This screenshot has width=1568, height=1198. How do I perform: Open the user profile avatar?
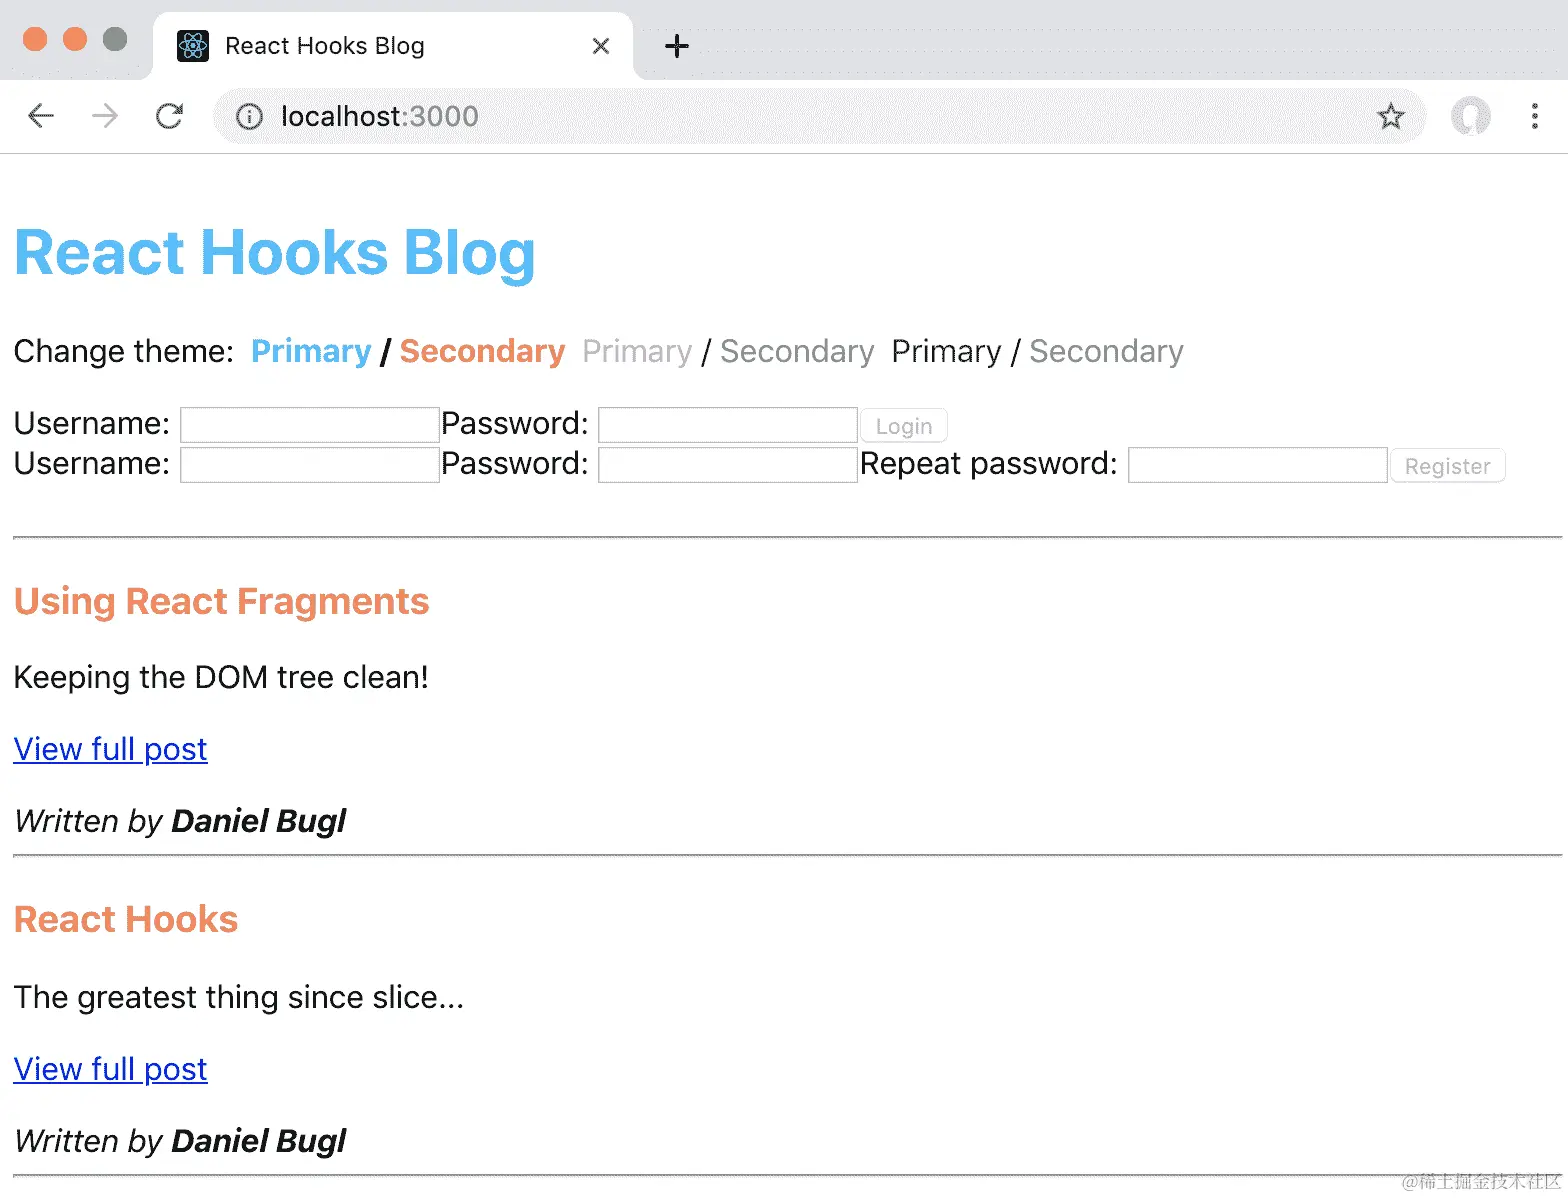click(x=1470, y=116)
